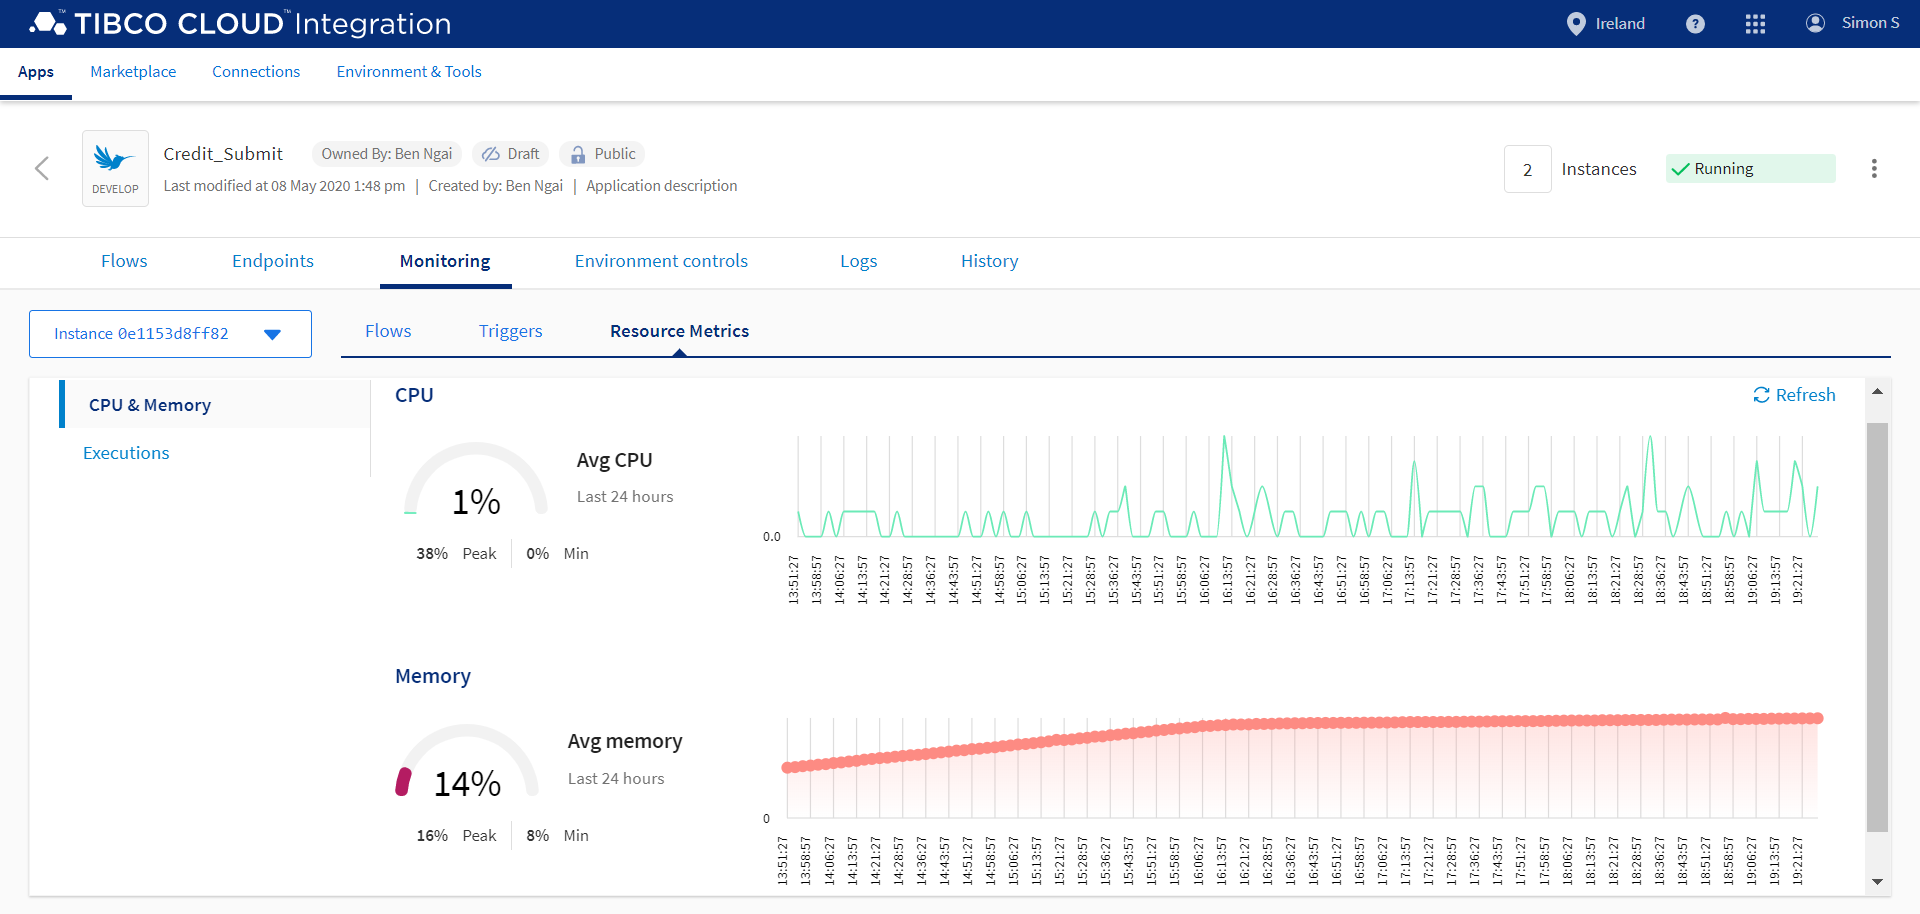This screenshot has height=914, width=1920.
Task: Open the Triggers sub-tab
Action: [x=510, y=331]
